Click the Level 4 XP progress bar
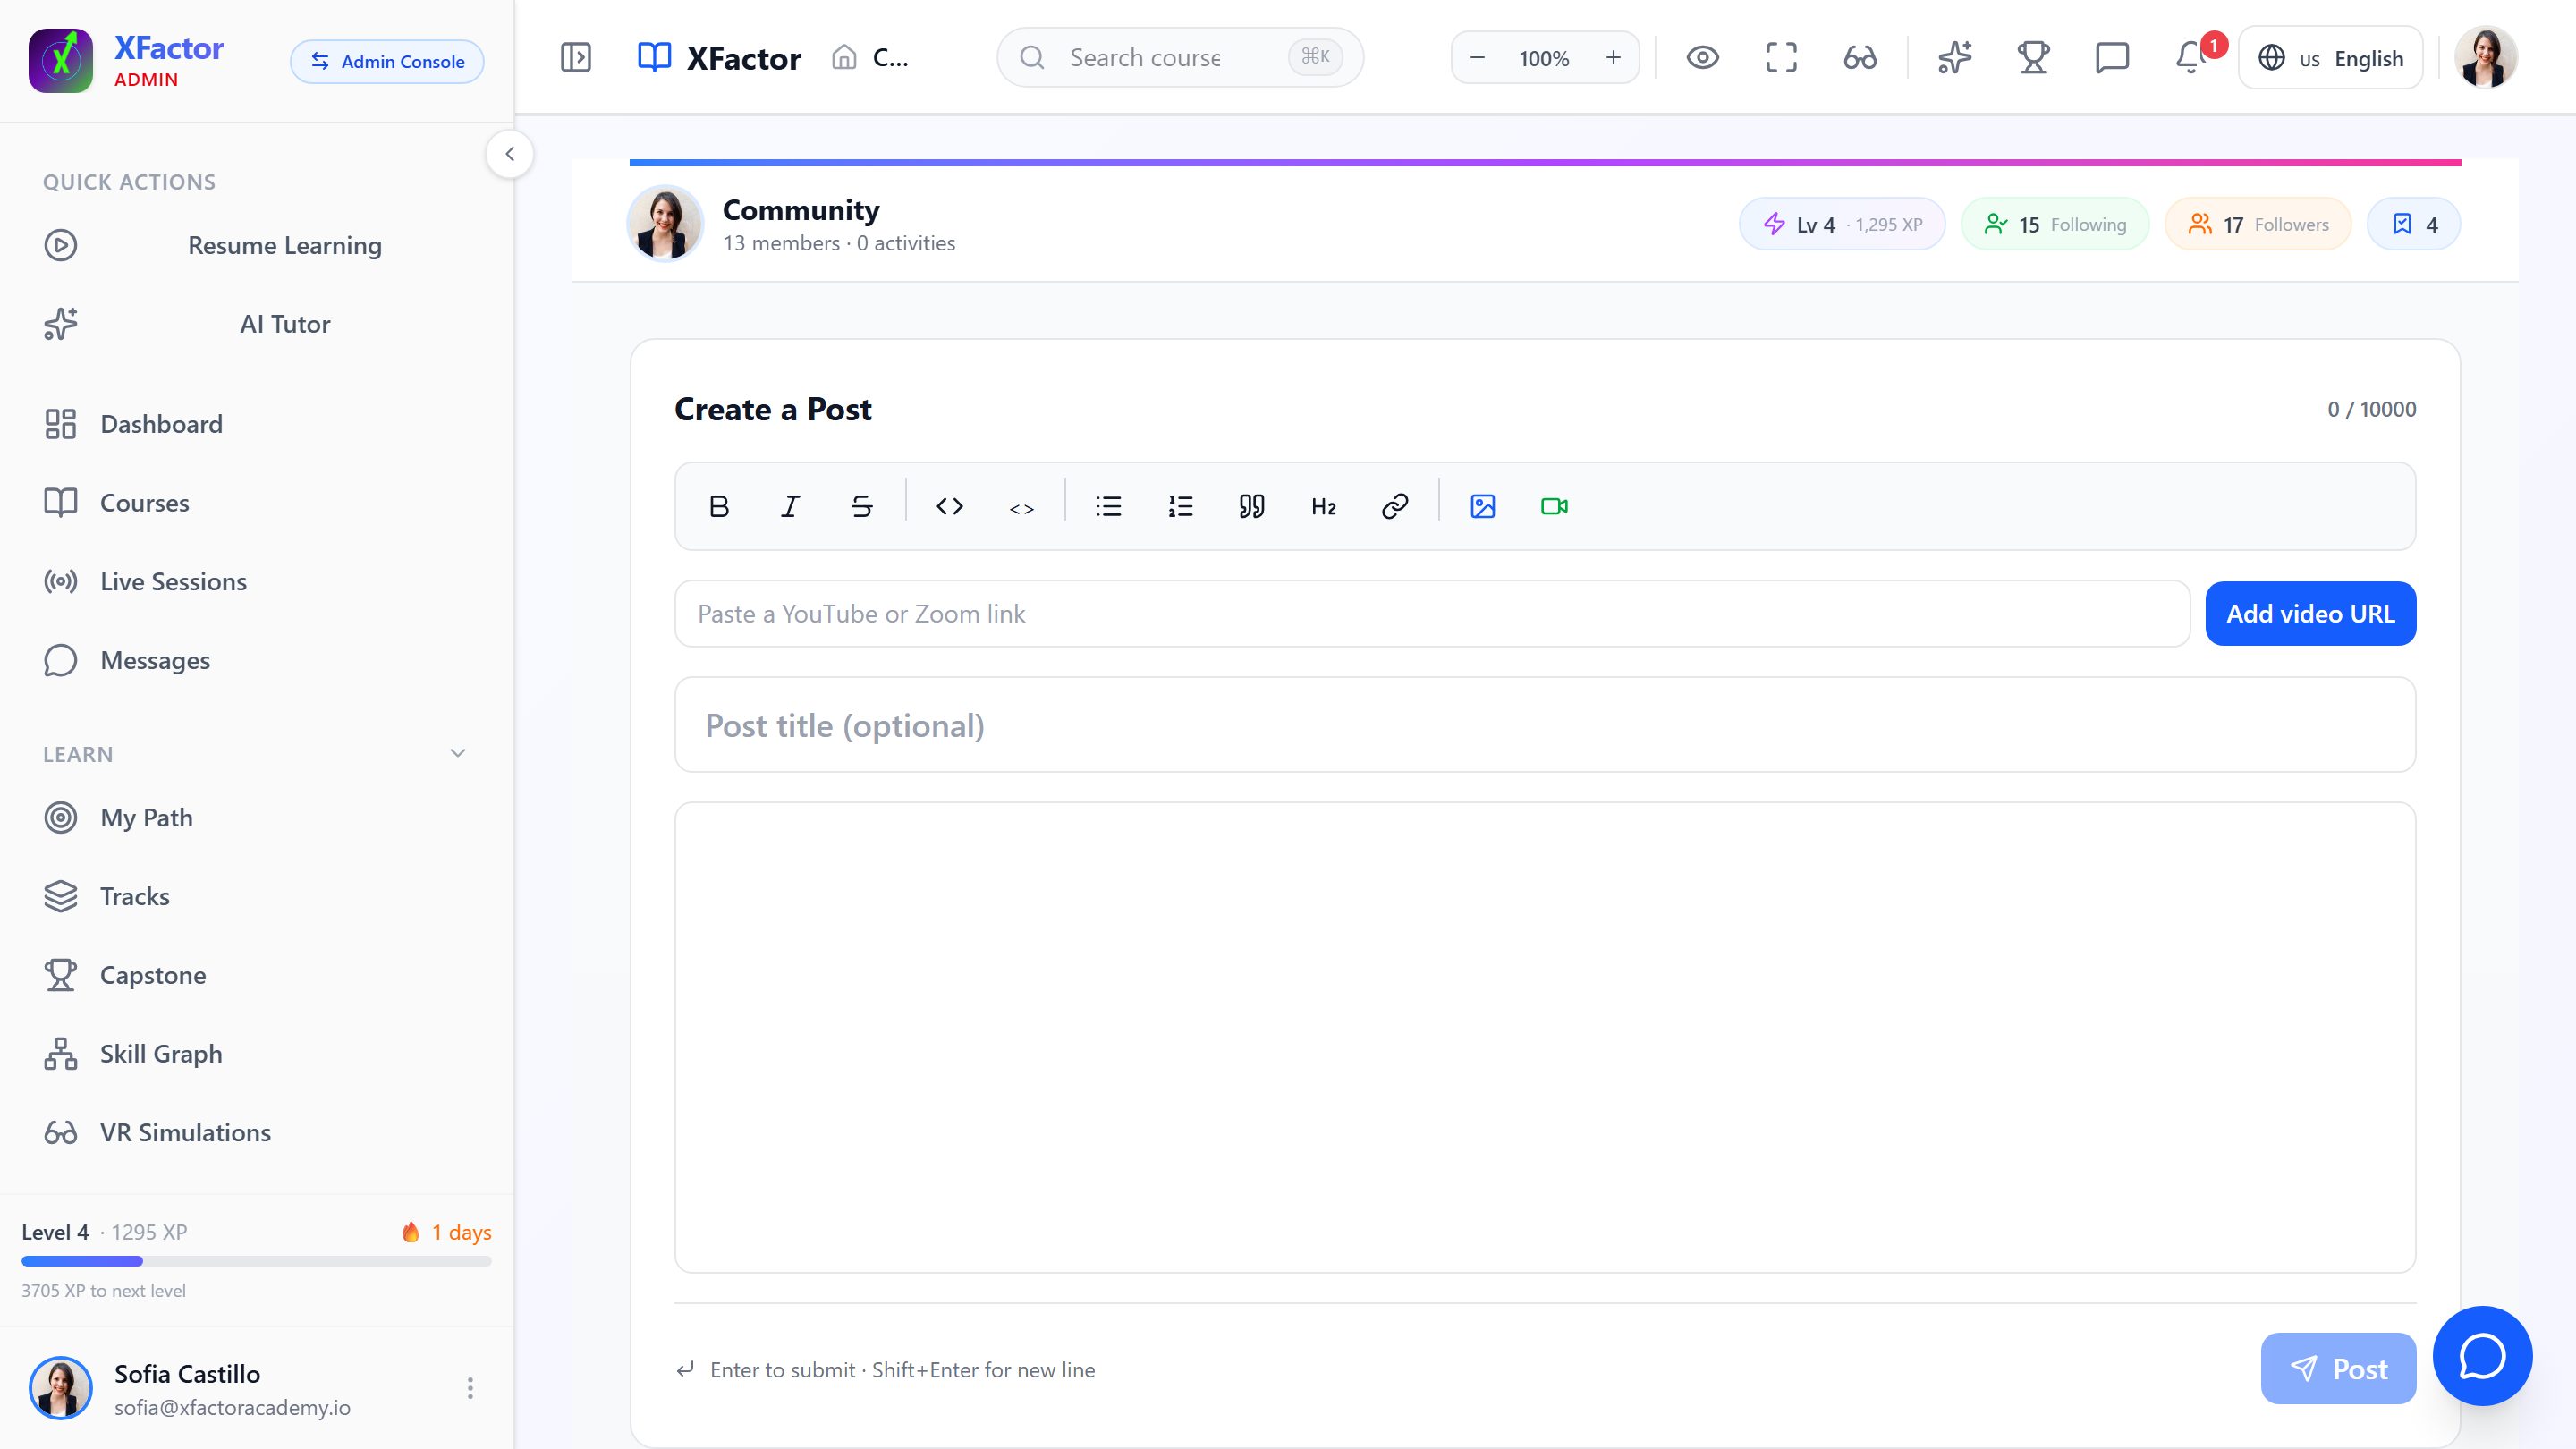Screen dimensions: 2576x1449 tap(257, 1261)
